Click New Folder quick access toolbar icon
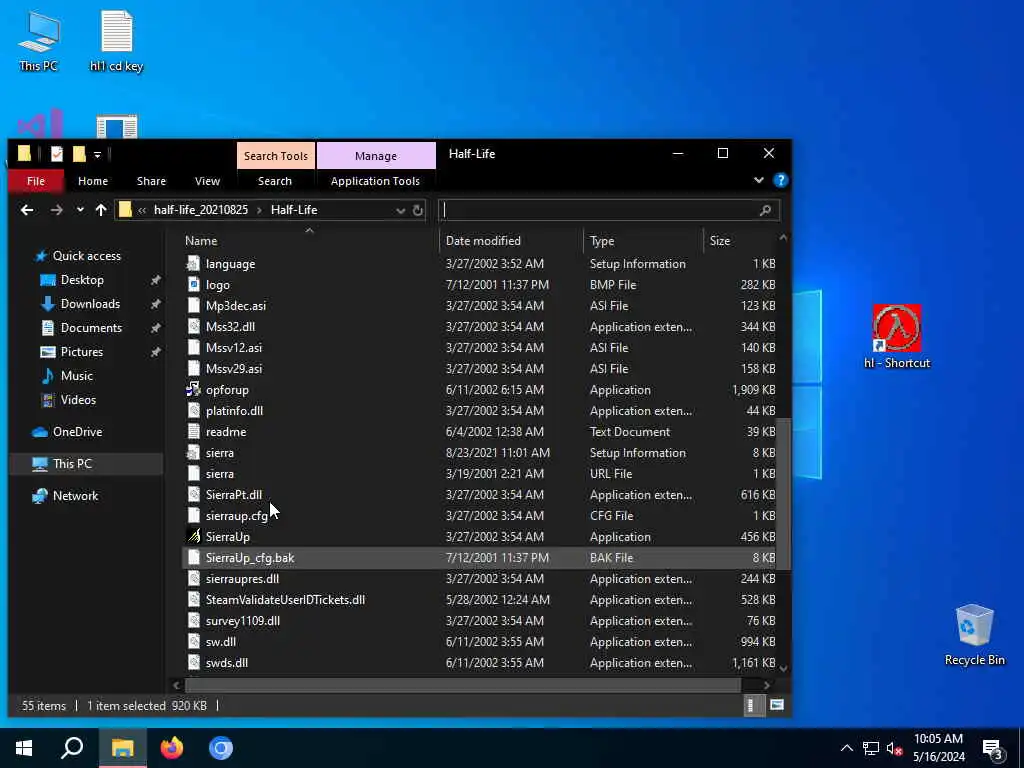This screenshot has height=768, width=1024. point(79,154)
